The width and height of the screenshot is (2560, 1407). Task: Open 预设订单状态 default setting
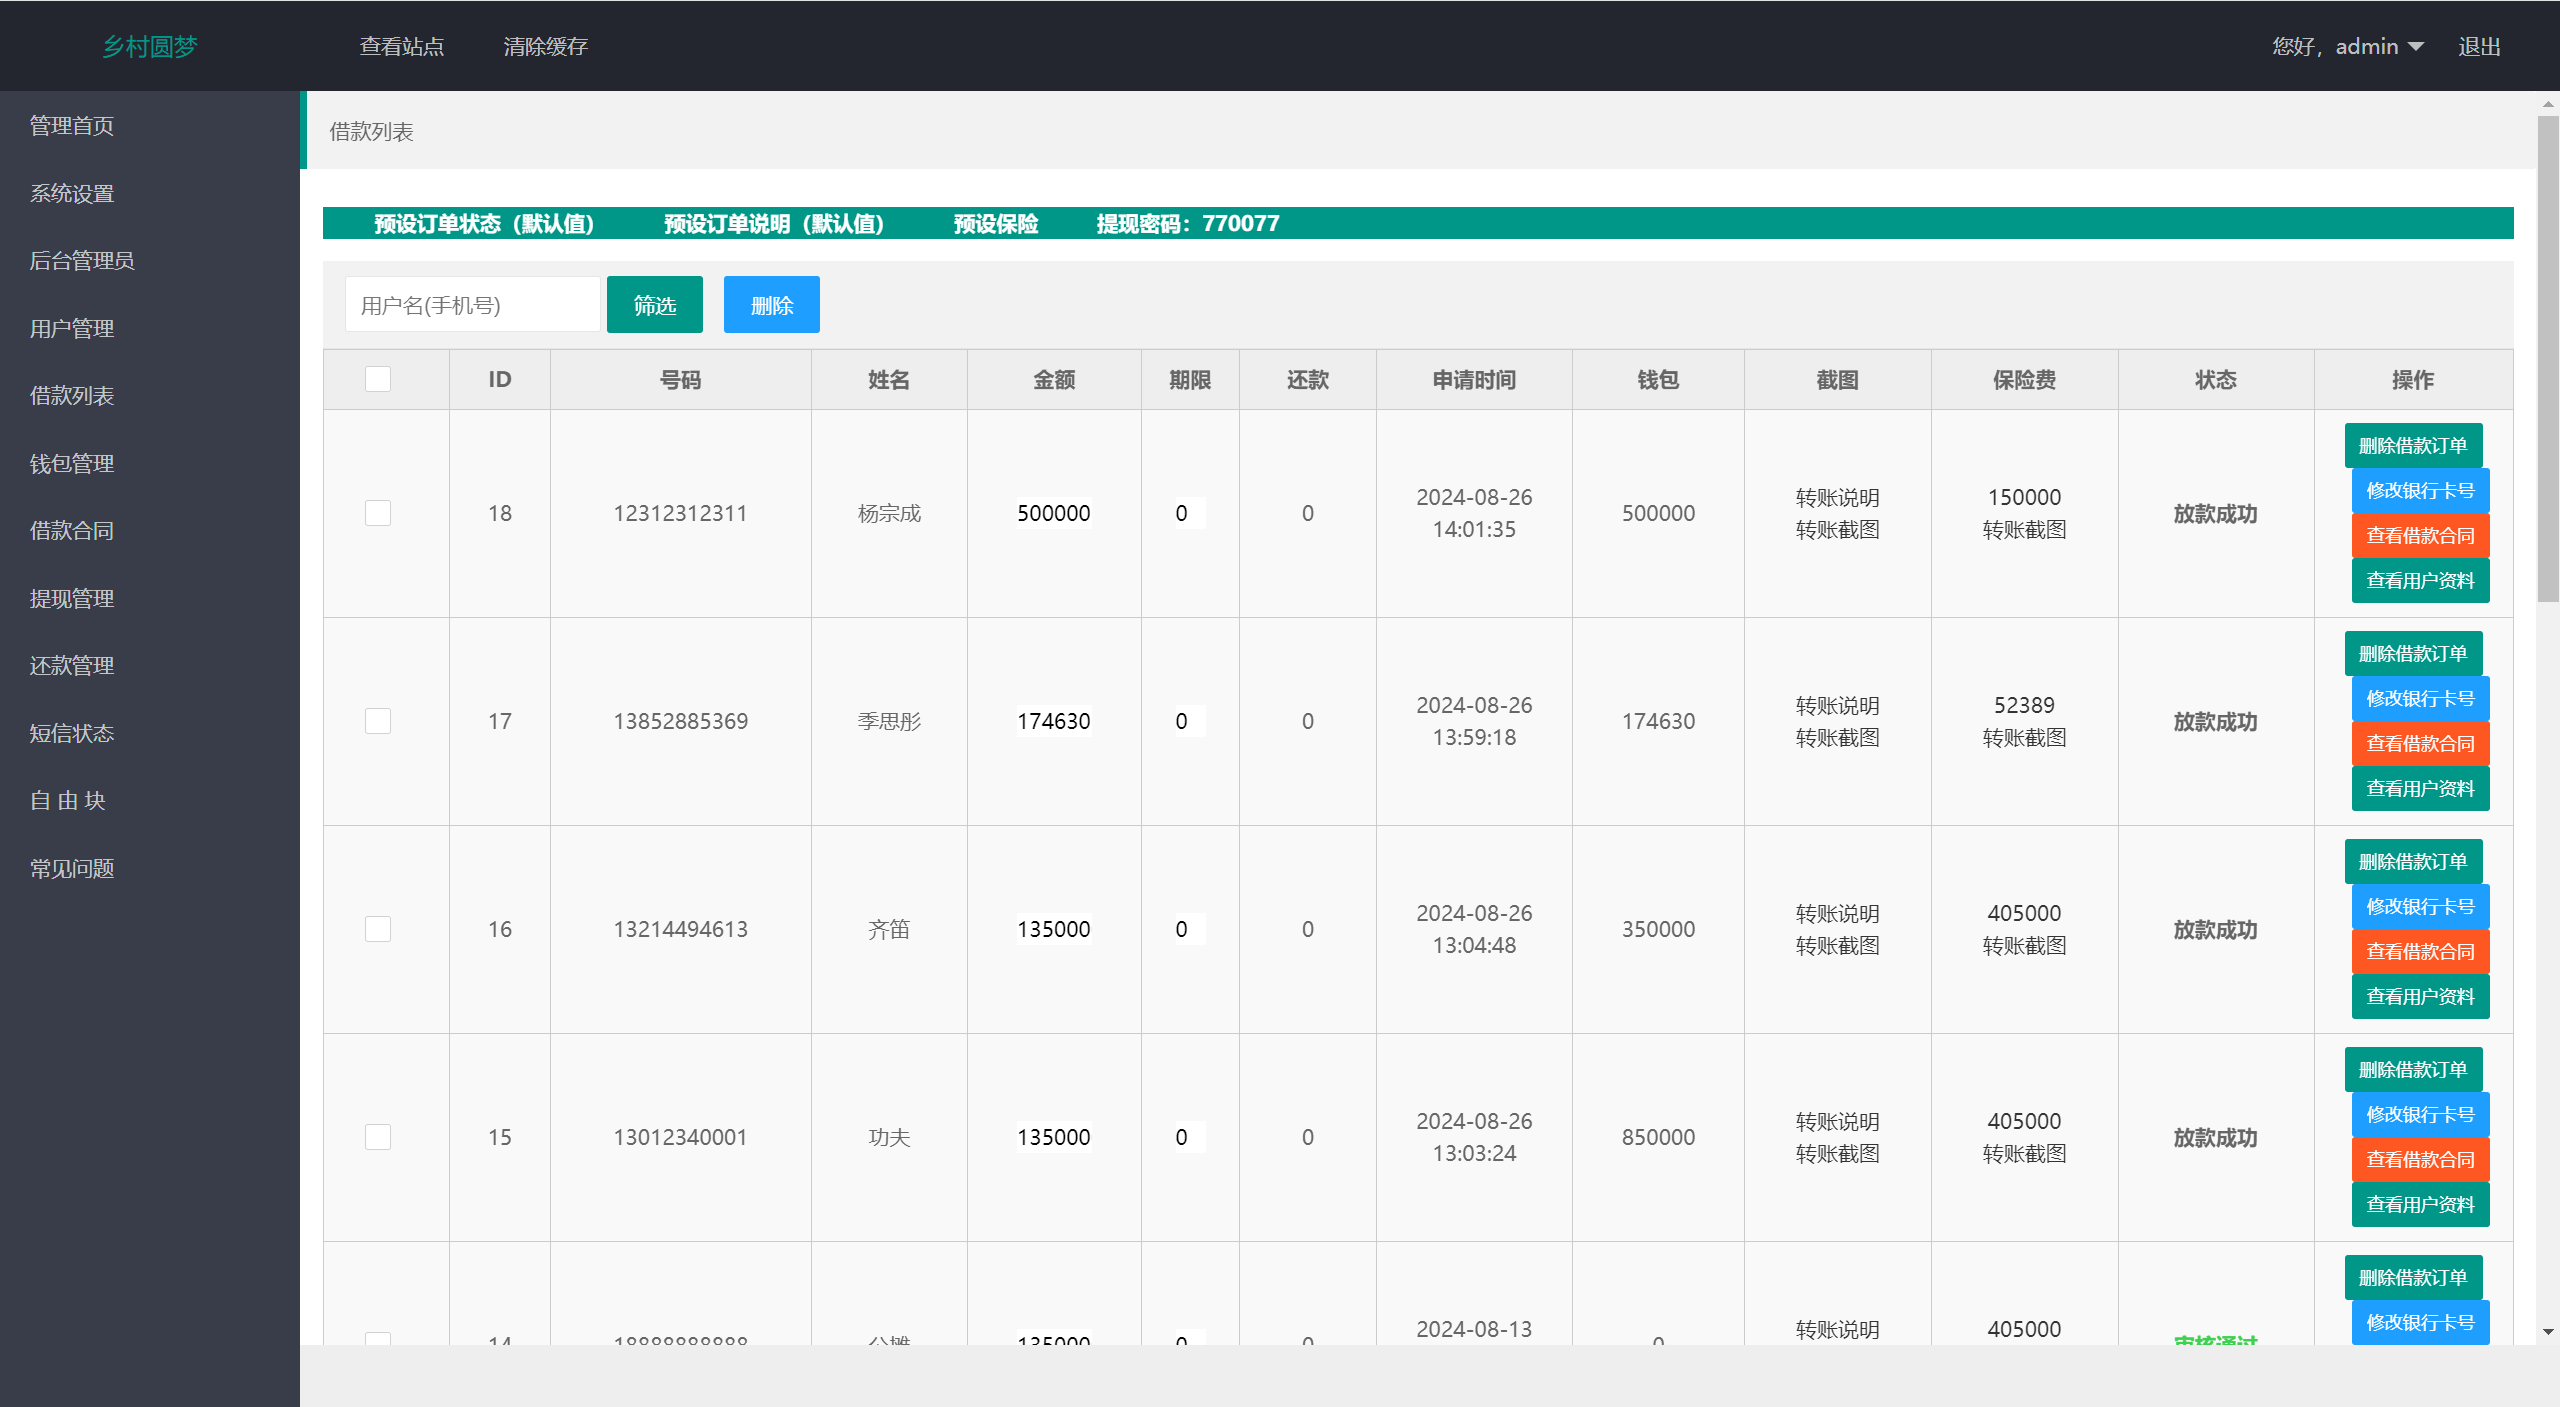484,224
